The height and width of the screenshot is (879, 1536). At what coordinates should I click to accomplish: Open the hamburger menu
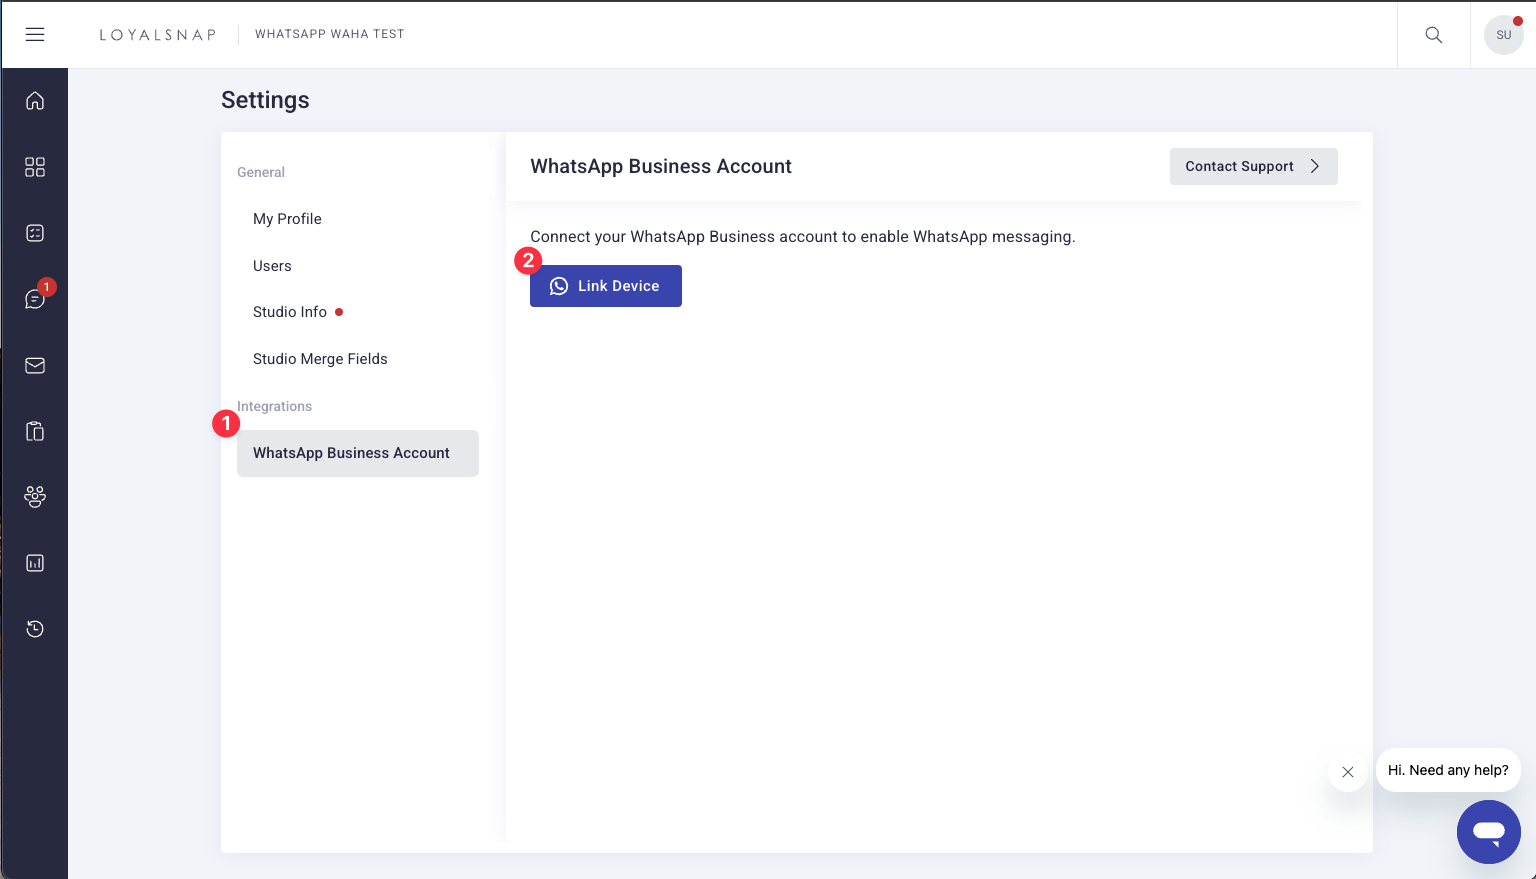point(35,34)
